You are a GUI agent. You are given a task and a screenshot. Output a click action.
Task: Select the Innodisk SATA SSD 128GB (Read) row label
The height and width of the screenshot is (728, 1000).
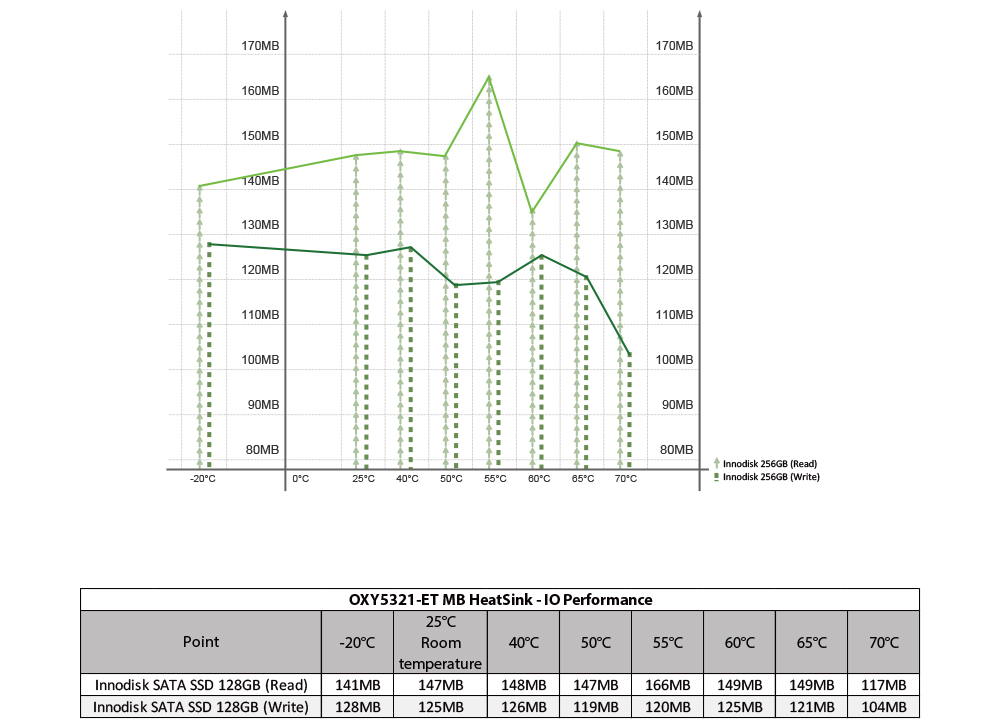click(x=201, y=685)
